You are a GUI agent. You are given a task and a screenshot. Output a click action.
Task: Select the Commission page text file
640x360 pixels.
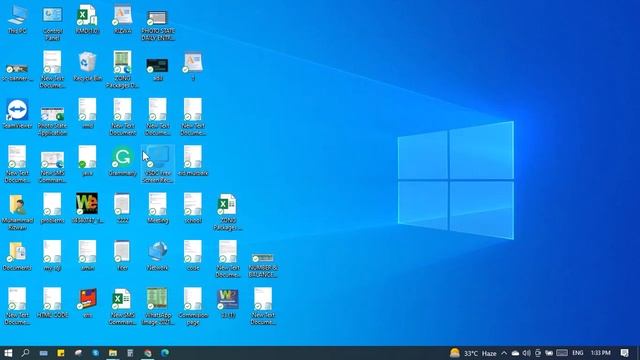click(x=193, y=307)
